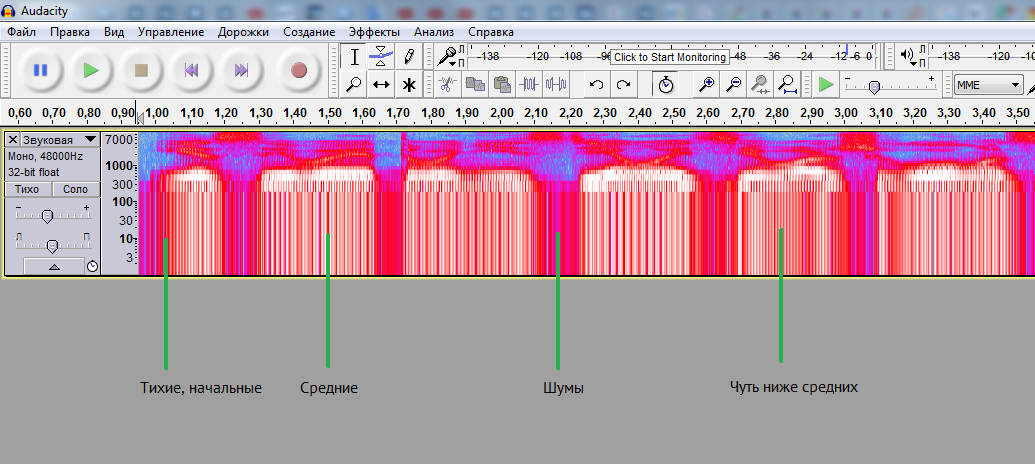Select the Zoom magnifier tool
1035x464 pixels.
click(x=354, y=84)
